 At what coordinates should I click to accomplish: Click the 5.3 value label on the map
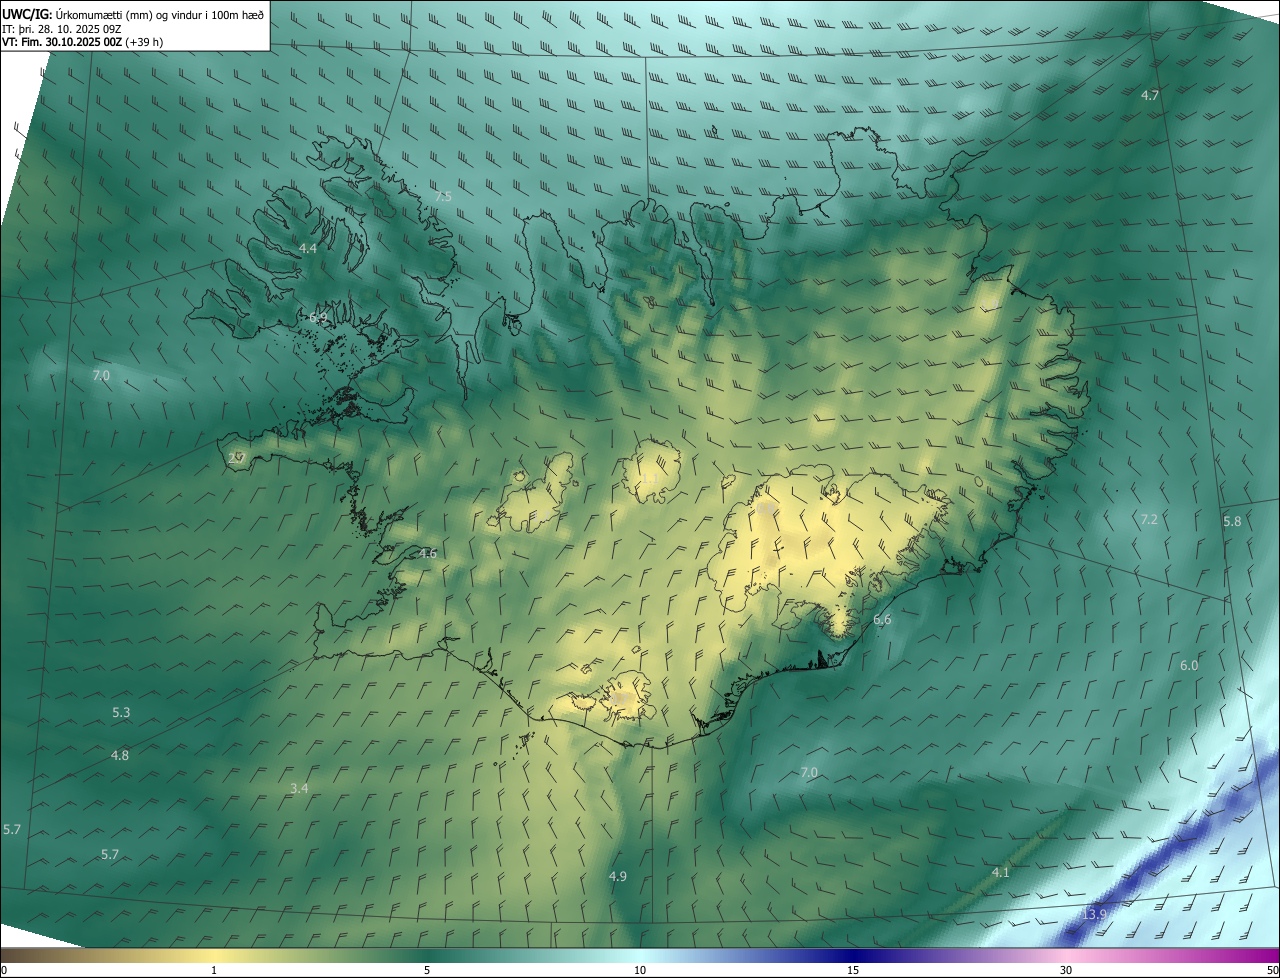(x=121, y=712)
